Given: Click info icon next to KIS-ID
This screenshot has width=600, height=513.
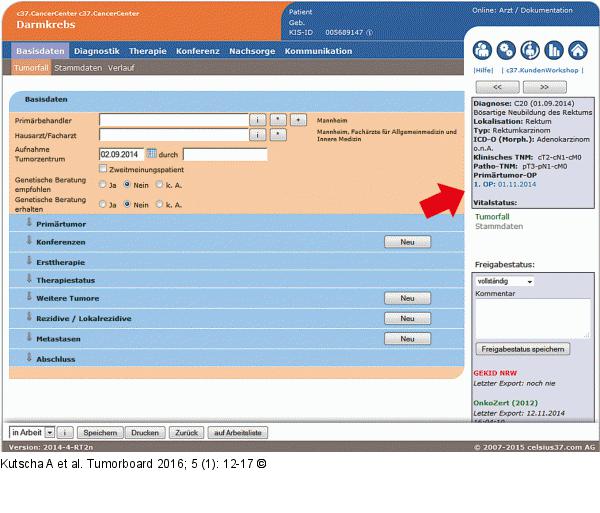Looking at the screenshot, I should (x=369, y=33).
